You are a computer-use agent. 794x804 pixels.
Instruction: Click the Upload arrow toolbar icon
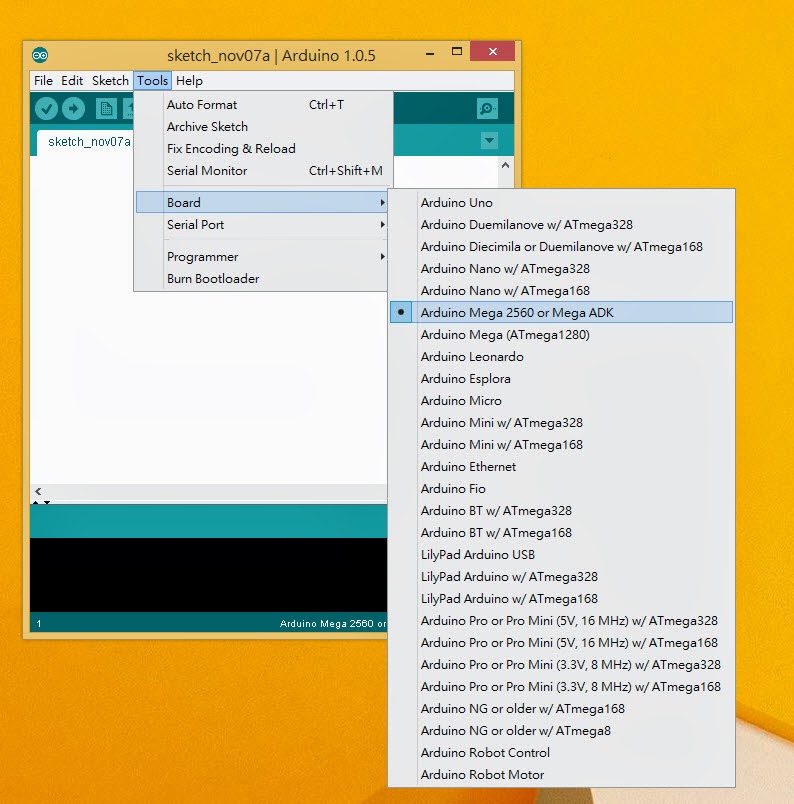coord(73,109)
